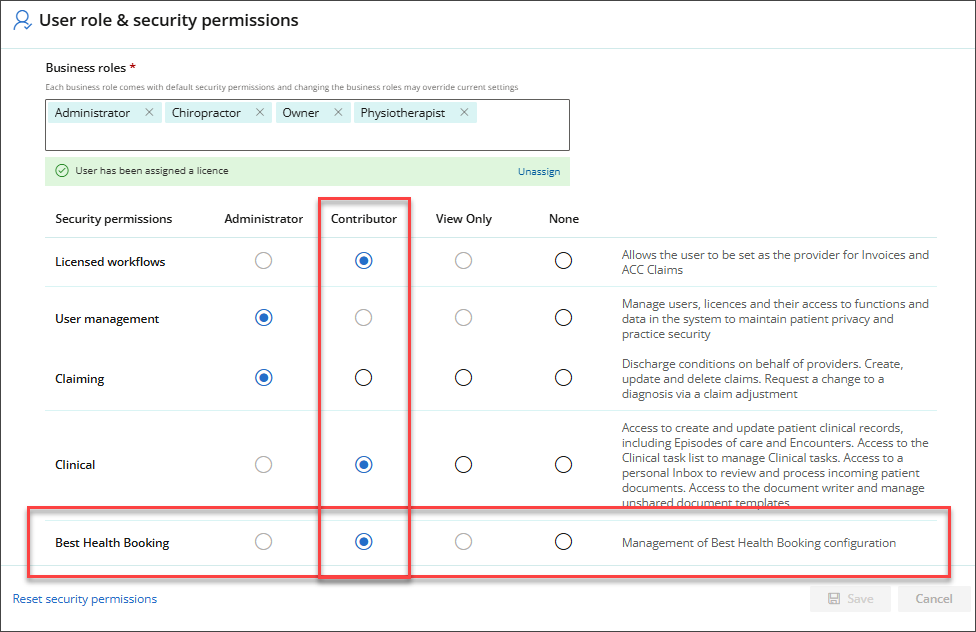976x632 pixels.
Task: Remove the Administrator business role tag
Action: click(149, 112)
